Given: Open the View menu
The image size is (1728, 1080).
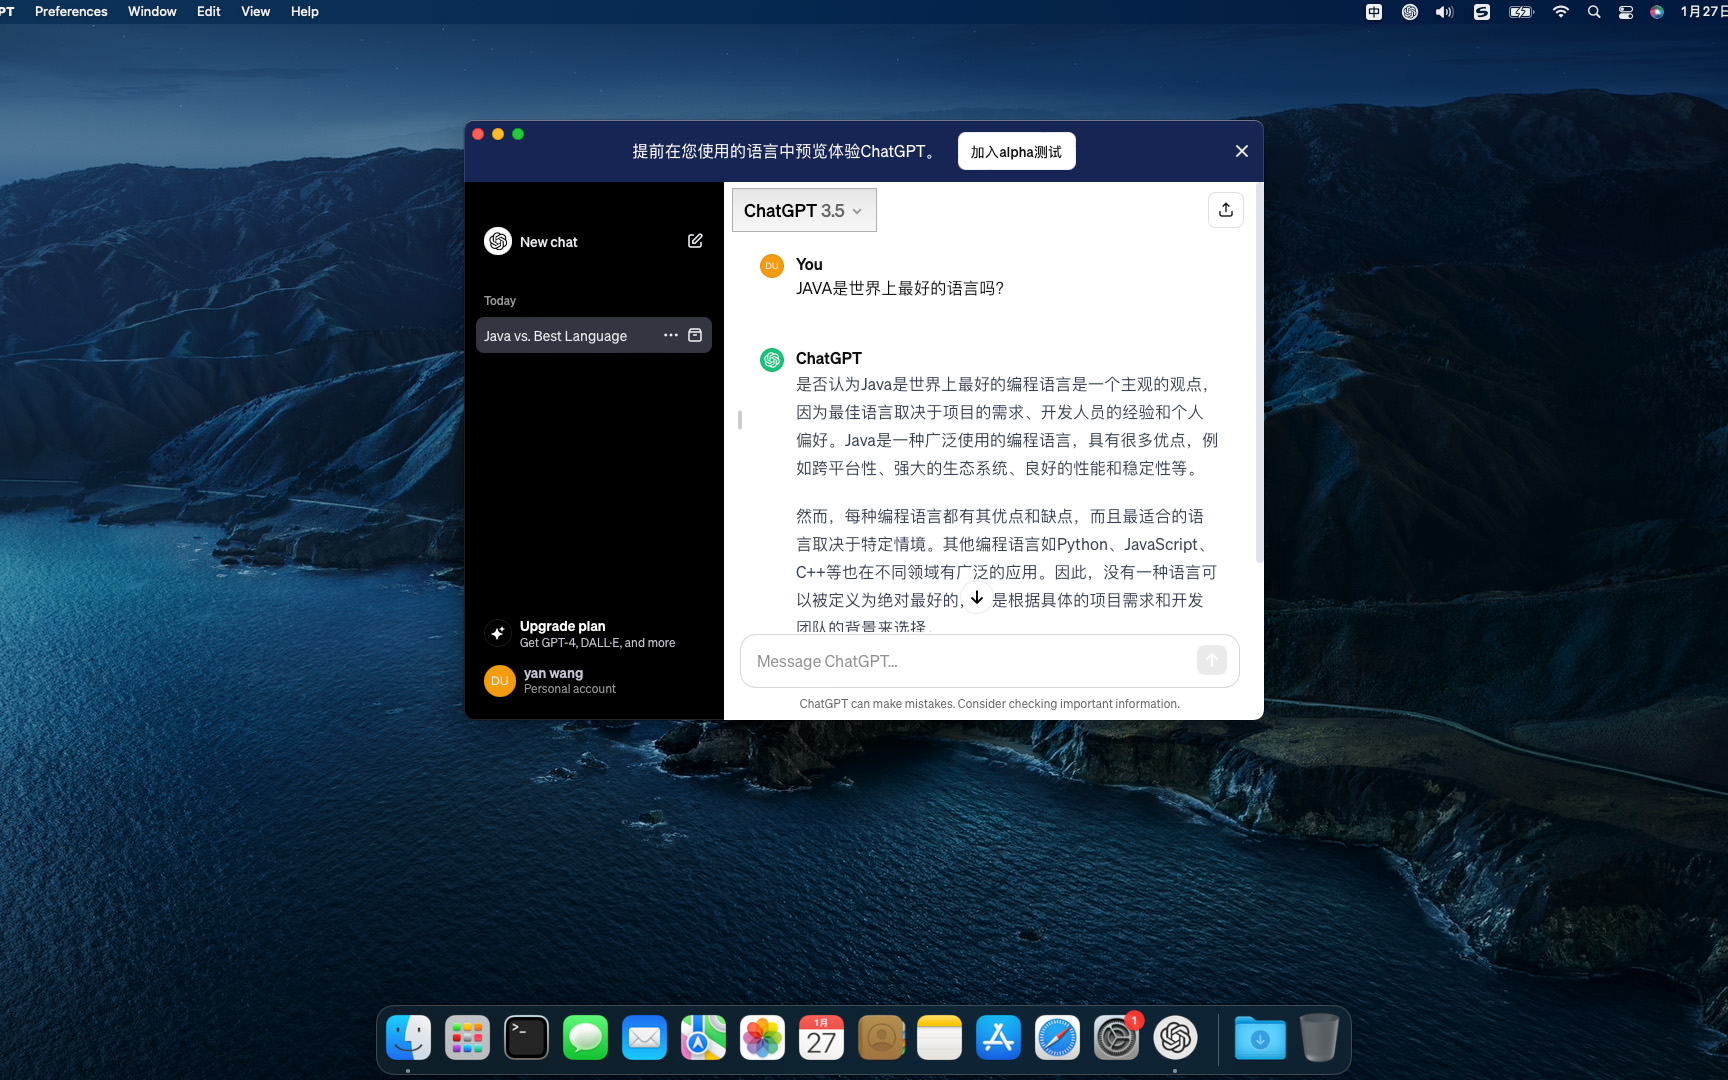Looking at the screenshot, I should pyautogui.click(x=255, y=11).
